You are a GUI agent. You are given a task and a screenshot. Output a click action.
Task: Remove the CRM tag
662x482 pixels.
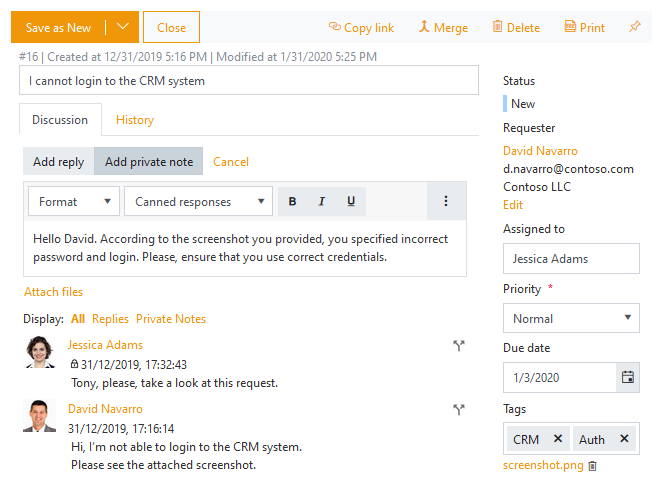tap(558, 439)
